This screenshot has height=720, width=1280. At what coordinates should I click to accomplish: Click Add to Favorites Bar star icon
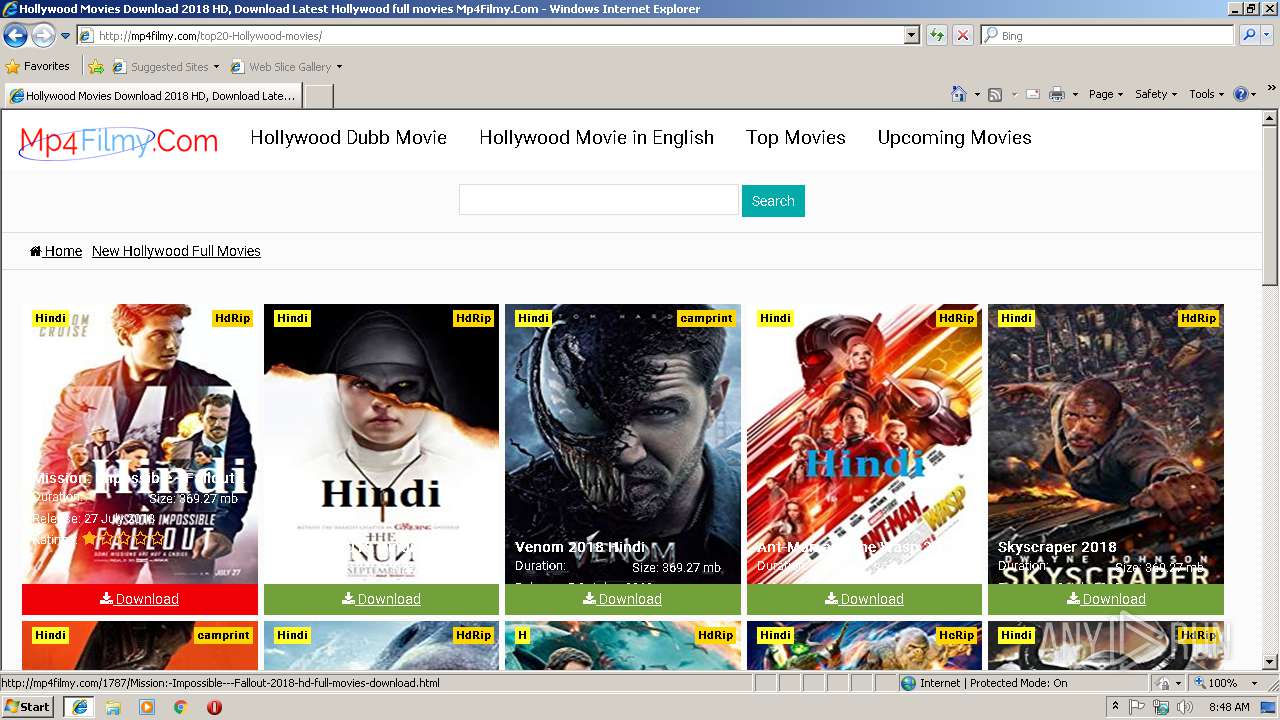click(96, 66)
